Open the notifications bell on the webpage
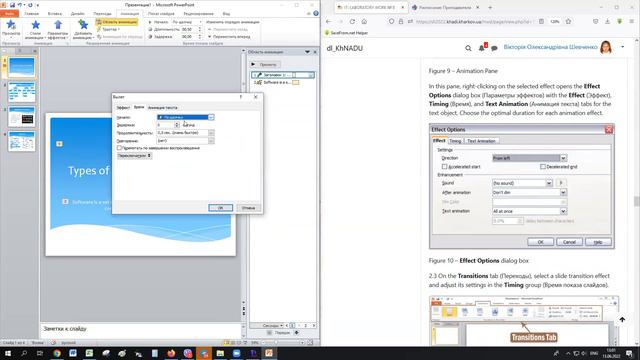This screenshot has width=640, height=360. (482, 48)
